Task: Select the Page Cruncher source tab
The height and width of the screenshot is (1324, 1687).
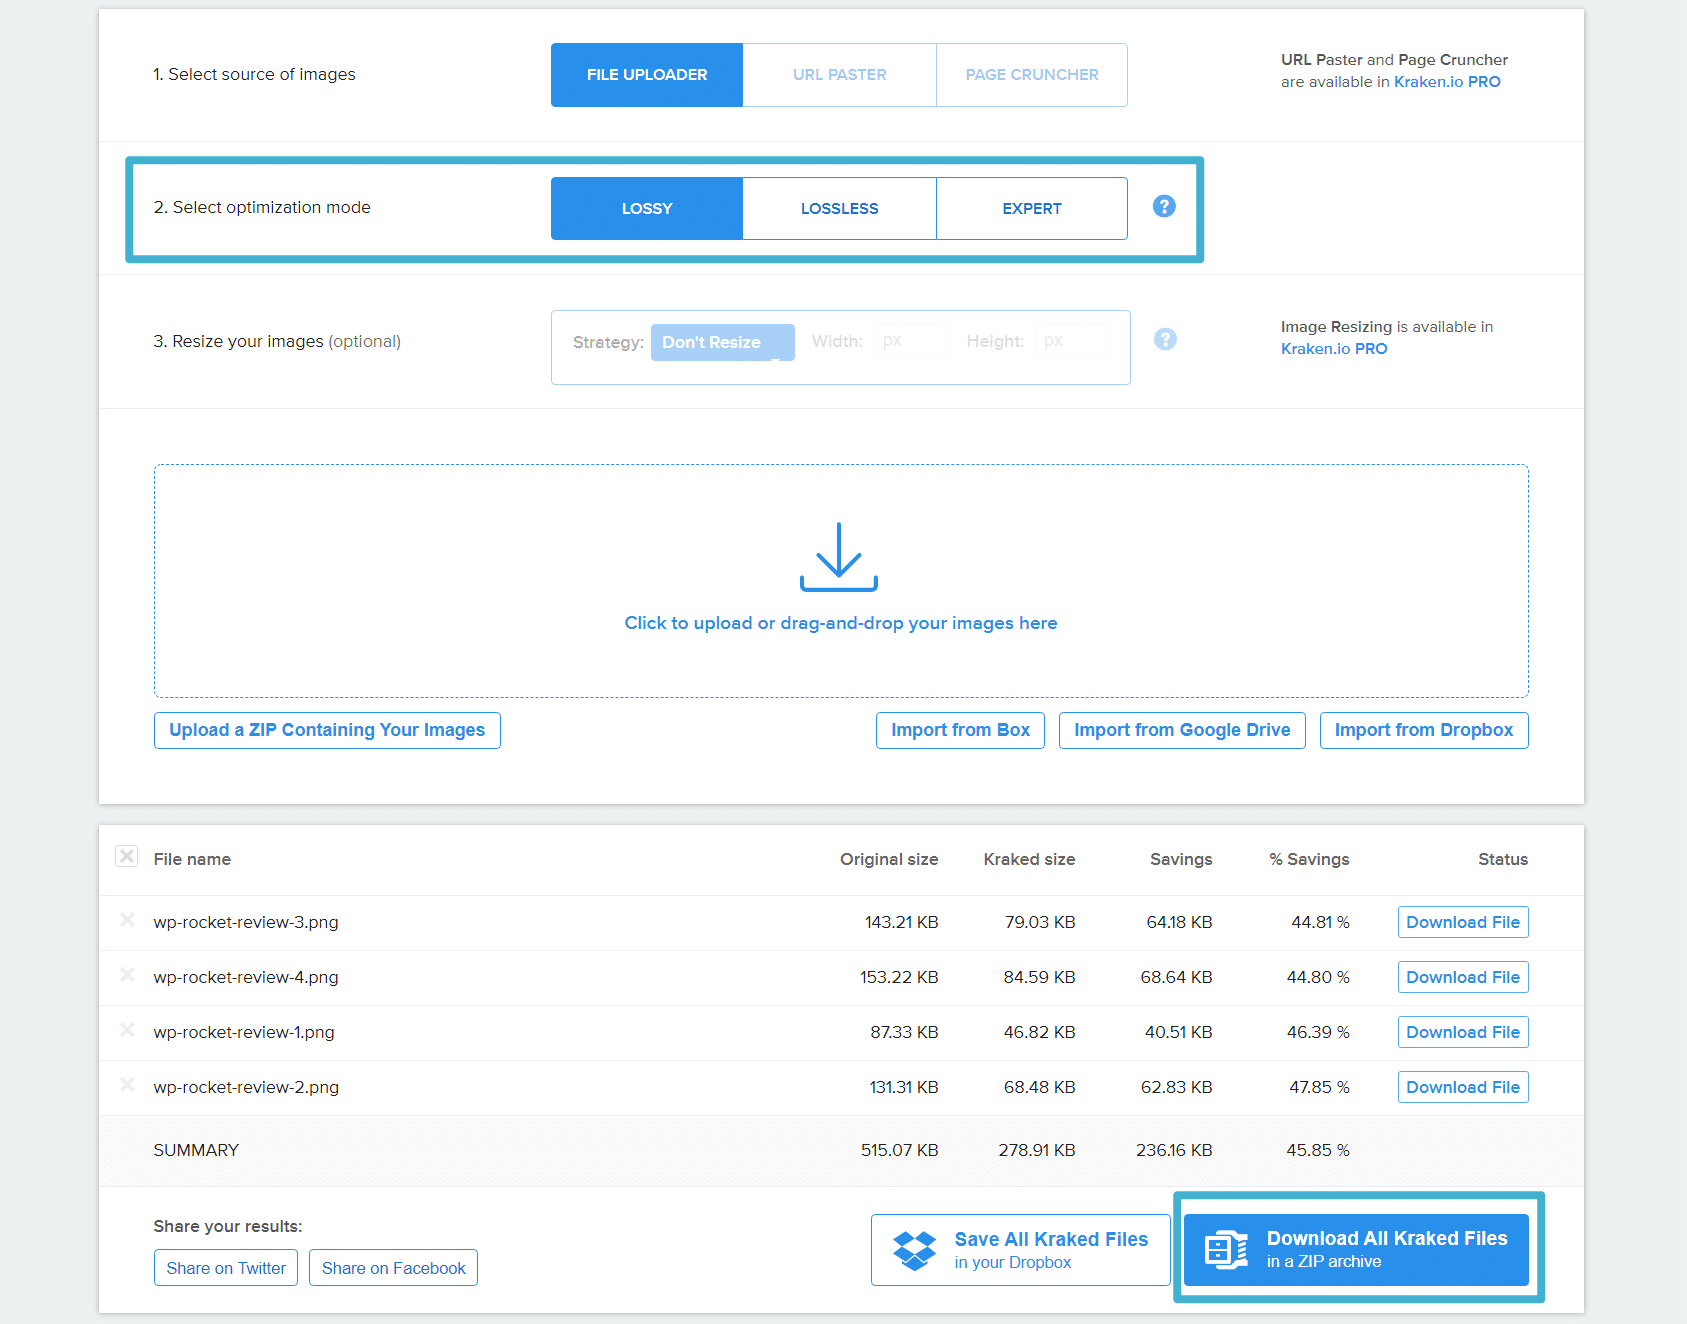Action: (x=1031, y=75)
